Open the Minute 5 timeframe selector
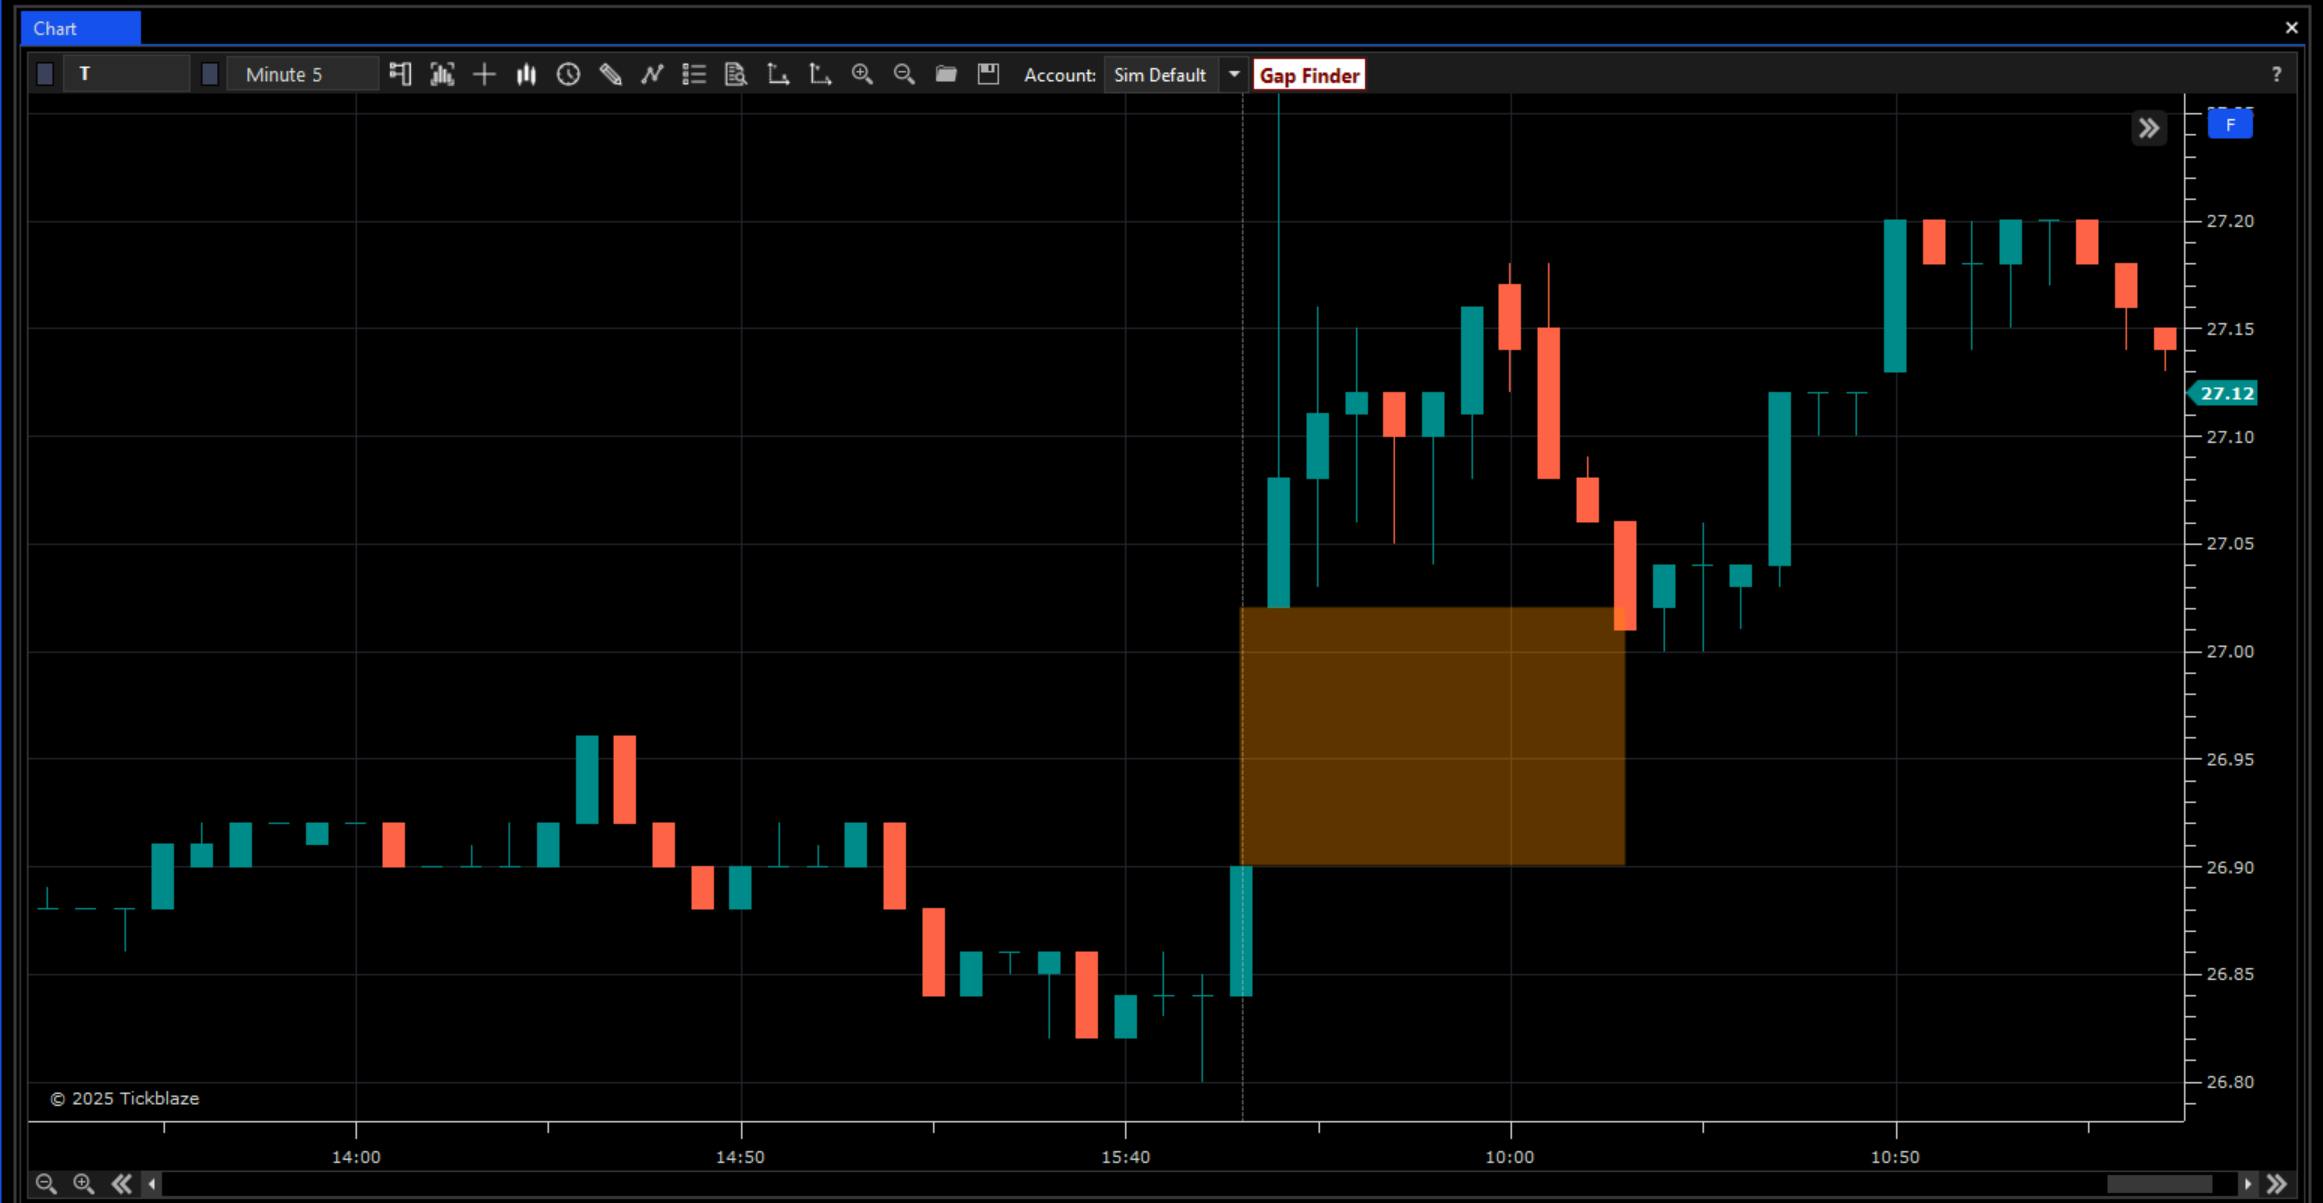 (x=303, y=74)
